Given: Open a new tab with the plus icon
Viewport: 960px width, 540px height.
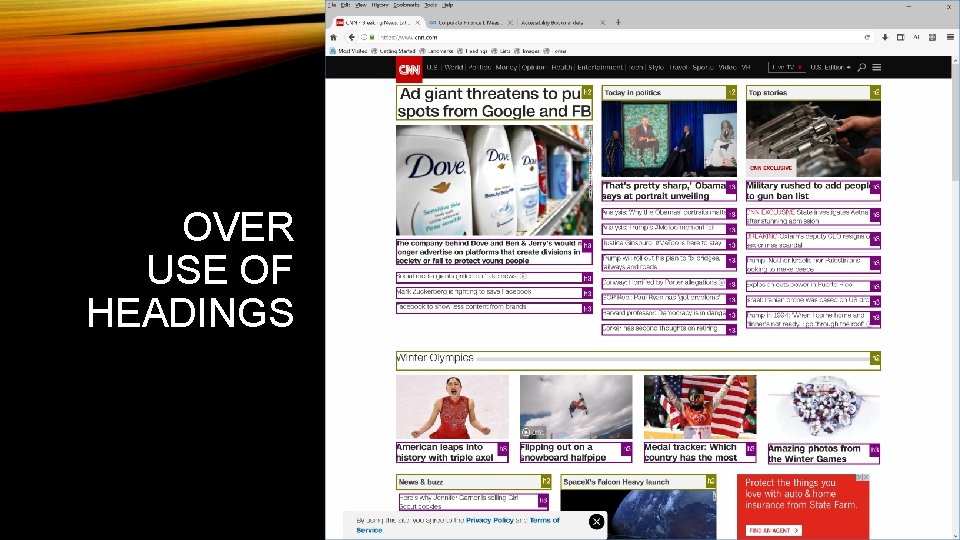Looking at the screenshot, I should point(618,22).
